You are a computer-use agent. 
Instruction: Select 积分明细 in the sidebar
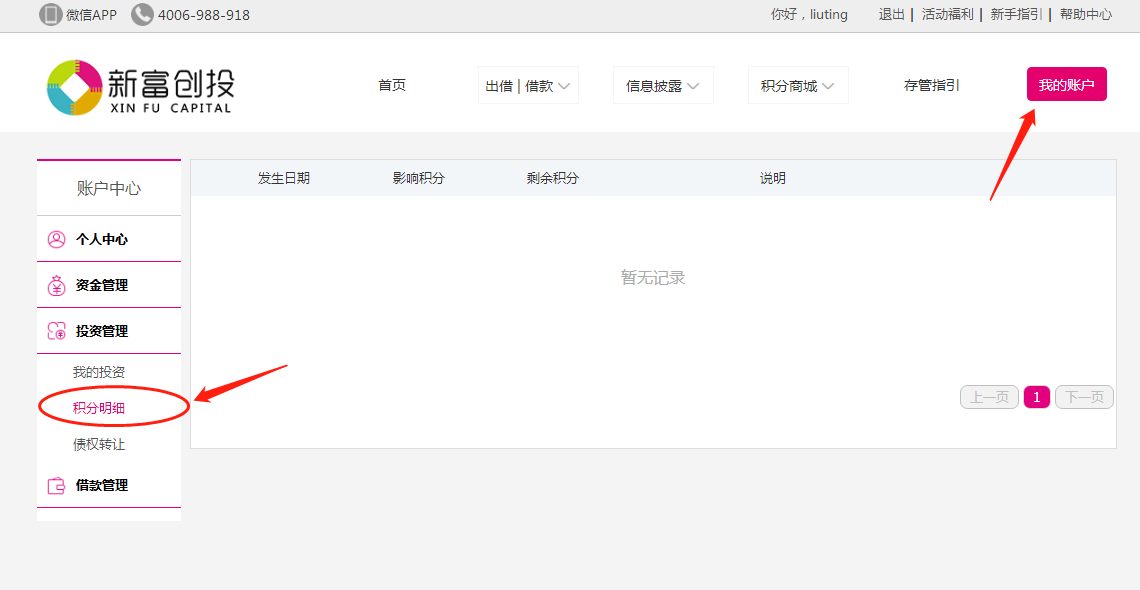99,408
